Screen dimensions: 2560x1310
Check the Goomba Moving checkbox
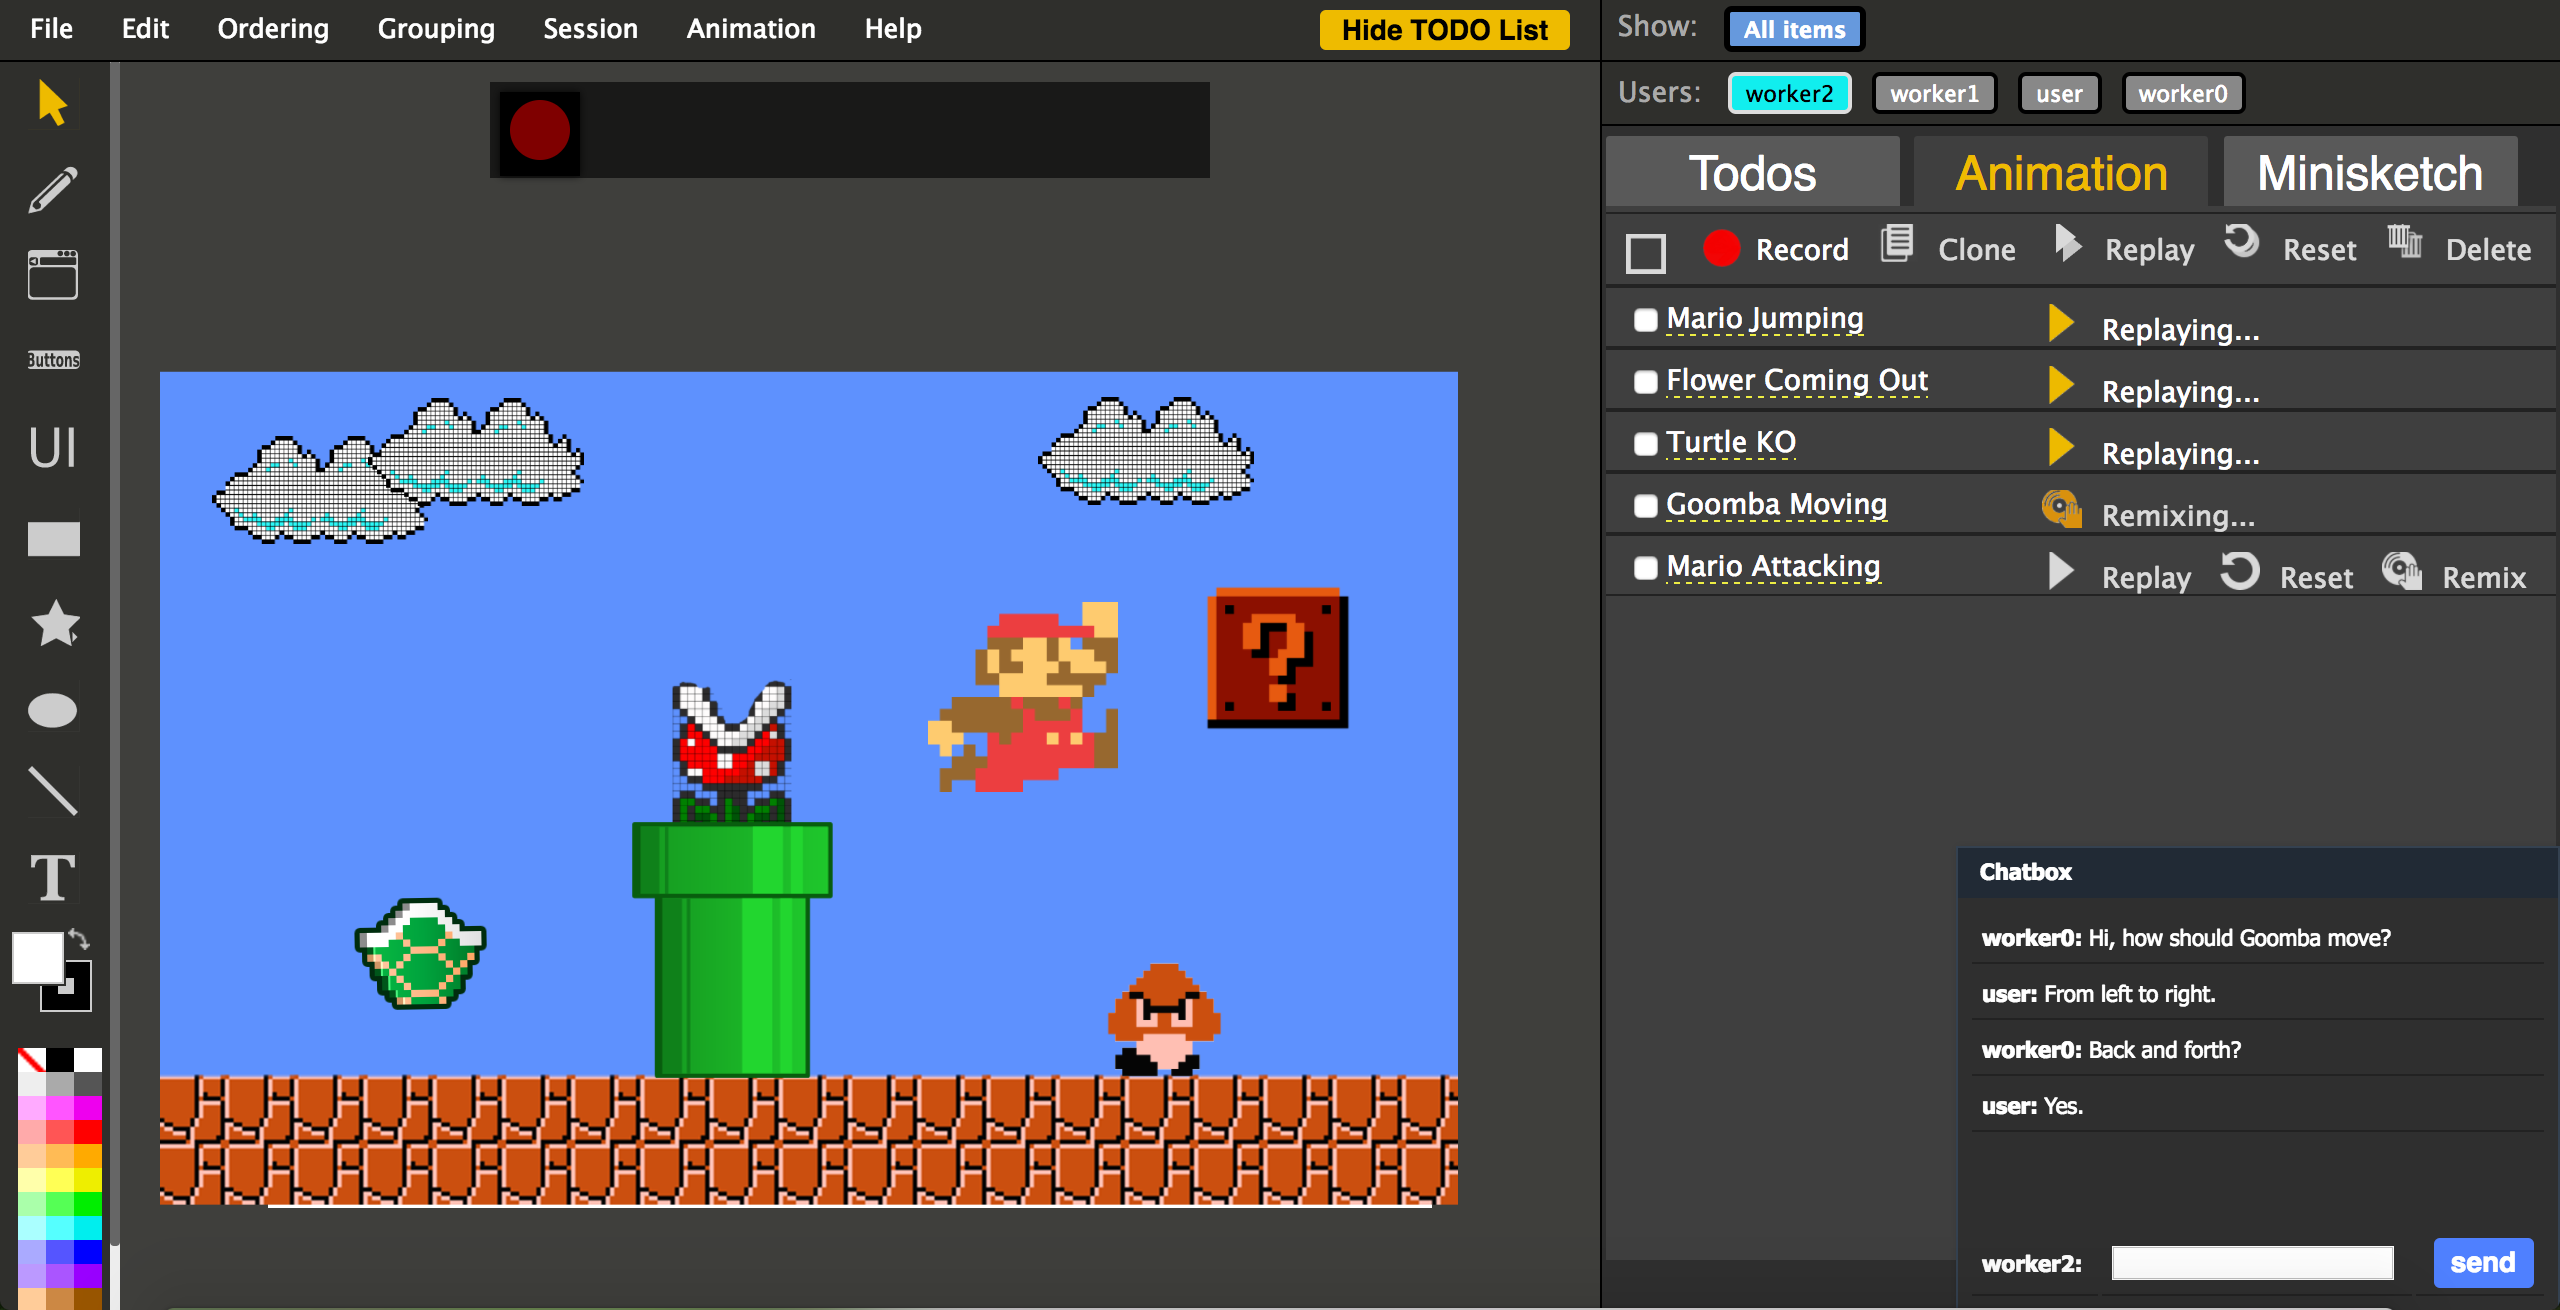pos(1645,505)
